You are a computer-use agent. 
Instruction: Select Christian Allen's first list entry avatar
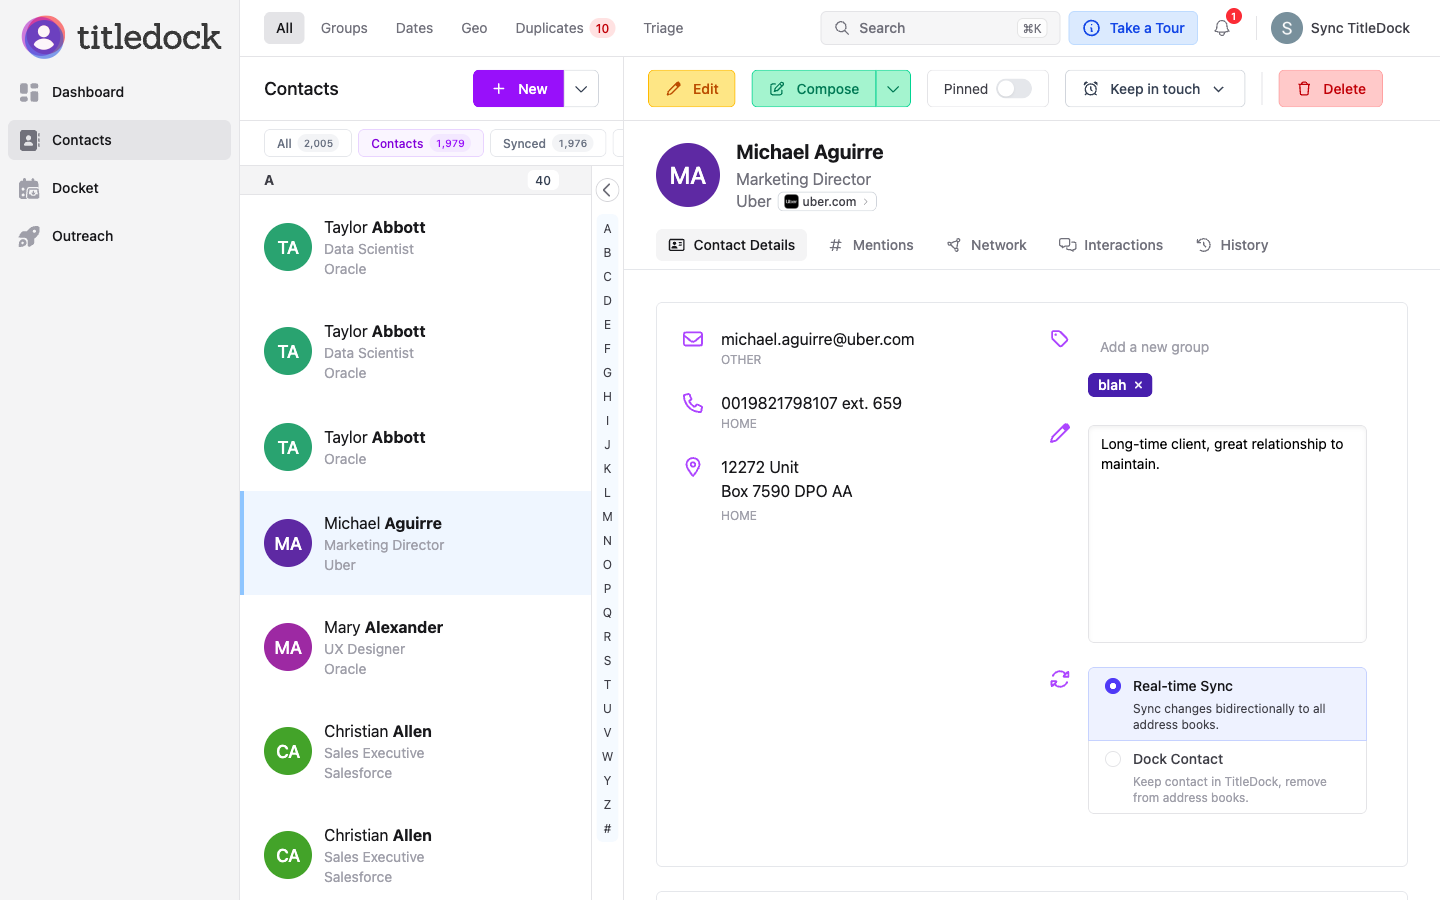(x=288, y=751)
